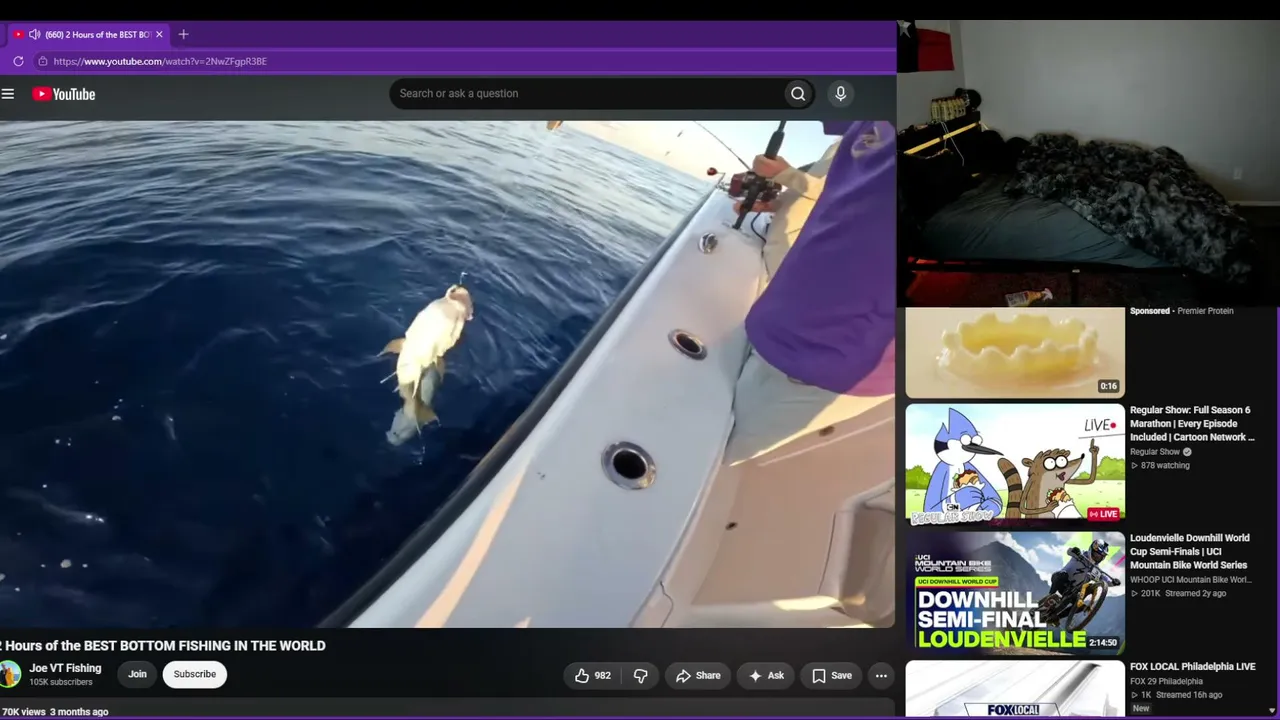This screenshot has width=1280, height=720.
Task: Visit the FOX 29 Philadelphia channel
Action: pos(1167,682)
